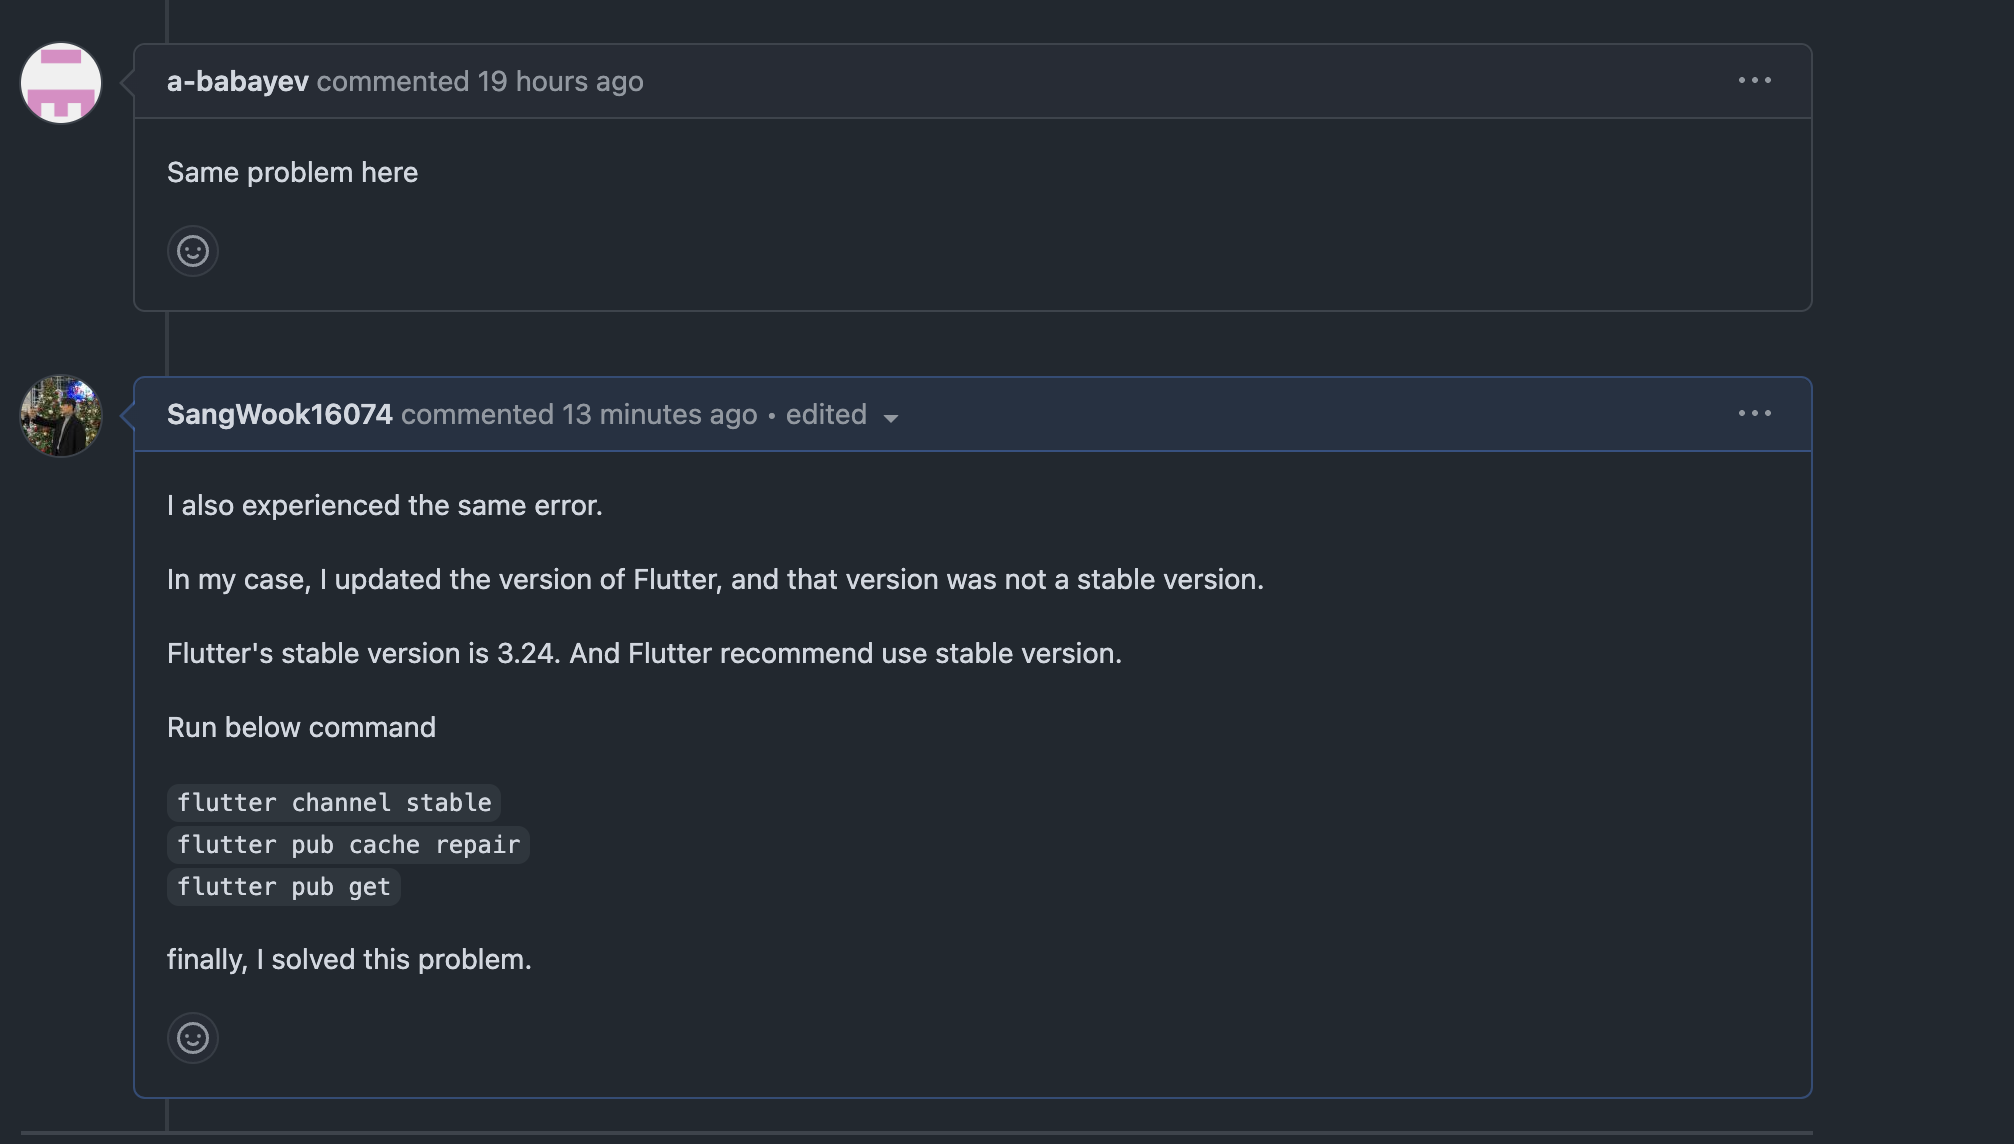Open the "19 hours ago" comment timestamp
Image resolution: width=2014 pixels, height=1144 pixels.
pyautogui.click(x=560, y=81)
